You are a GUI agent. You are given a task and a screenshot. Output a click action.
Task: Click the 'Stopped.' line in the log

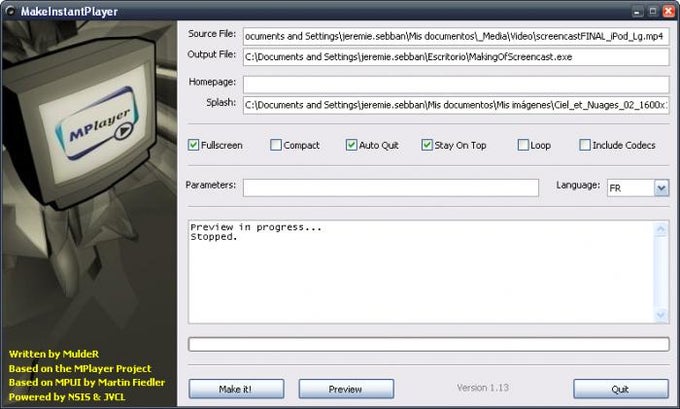[x=214, y=237]
